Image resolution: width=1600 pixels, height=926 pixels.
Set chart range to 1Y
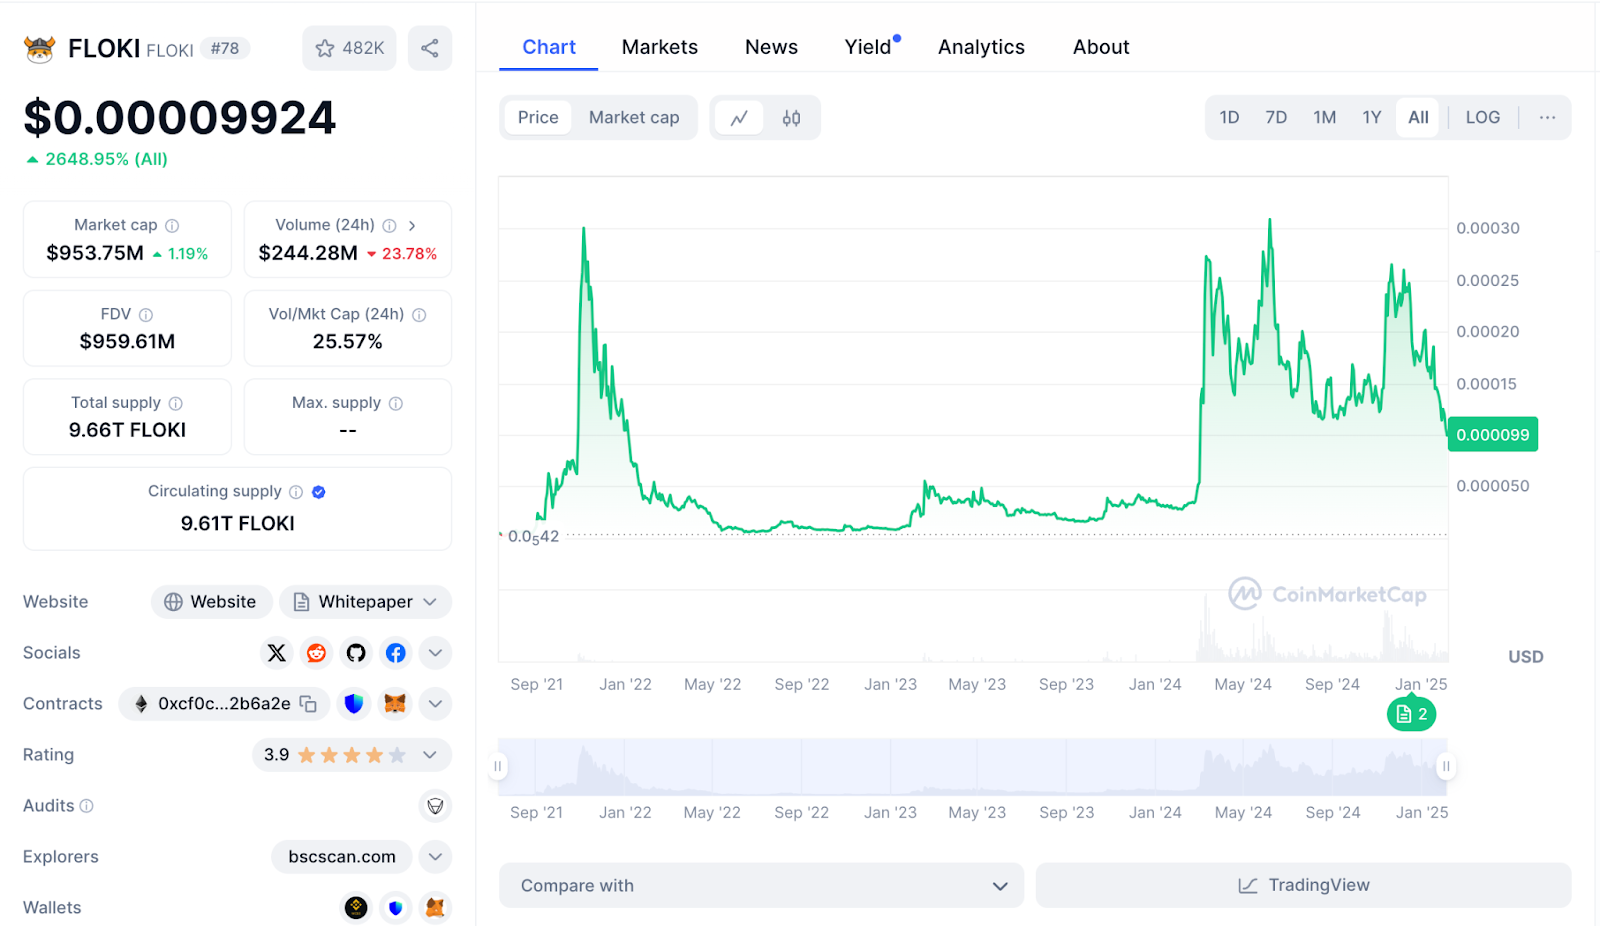(1372, 118)
